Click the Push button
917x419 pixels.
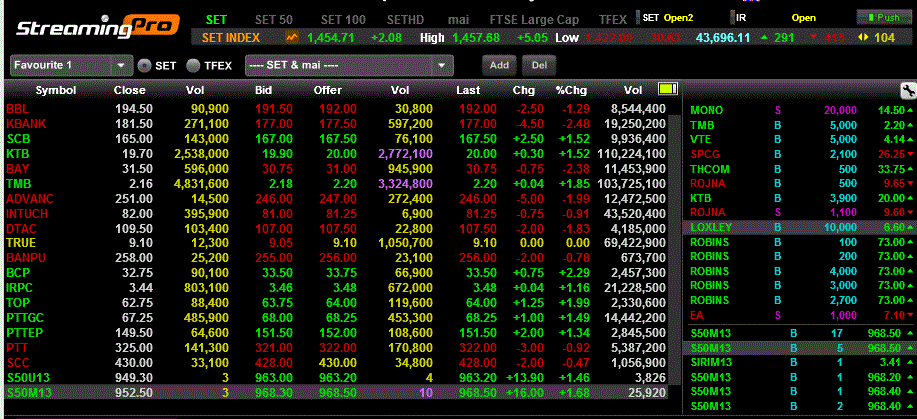[x=883, y=18]
